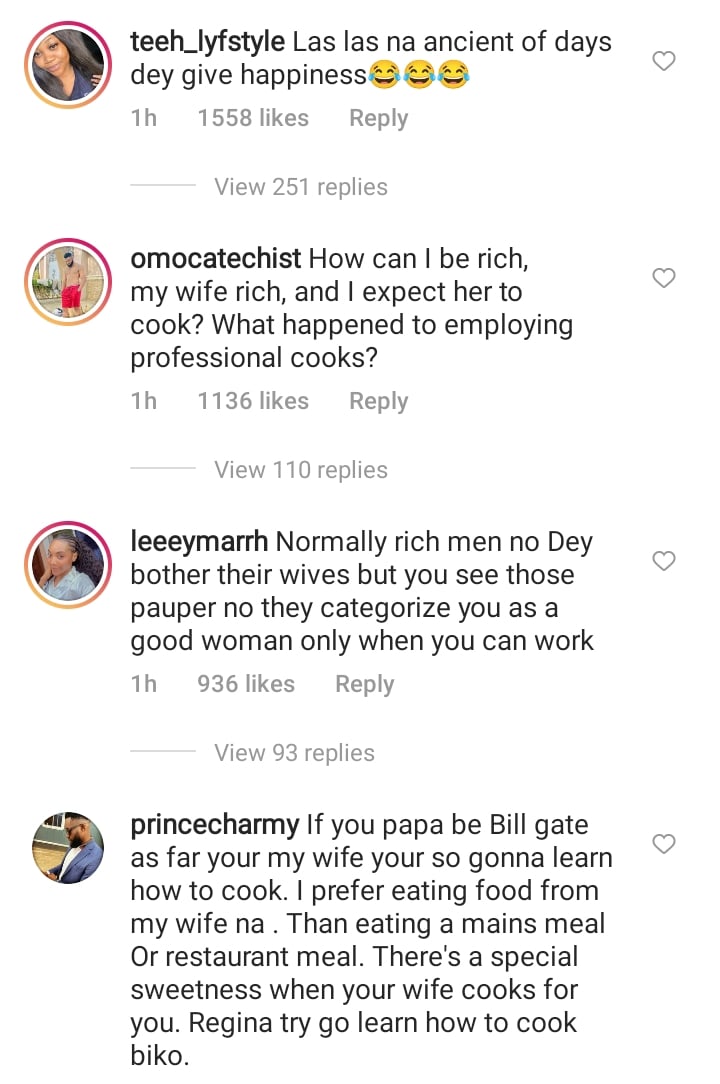
Task: Open the teeh_lyfstyle username link
Action: (208, 43)
